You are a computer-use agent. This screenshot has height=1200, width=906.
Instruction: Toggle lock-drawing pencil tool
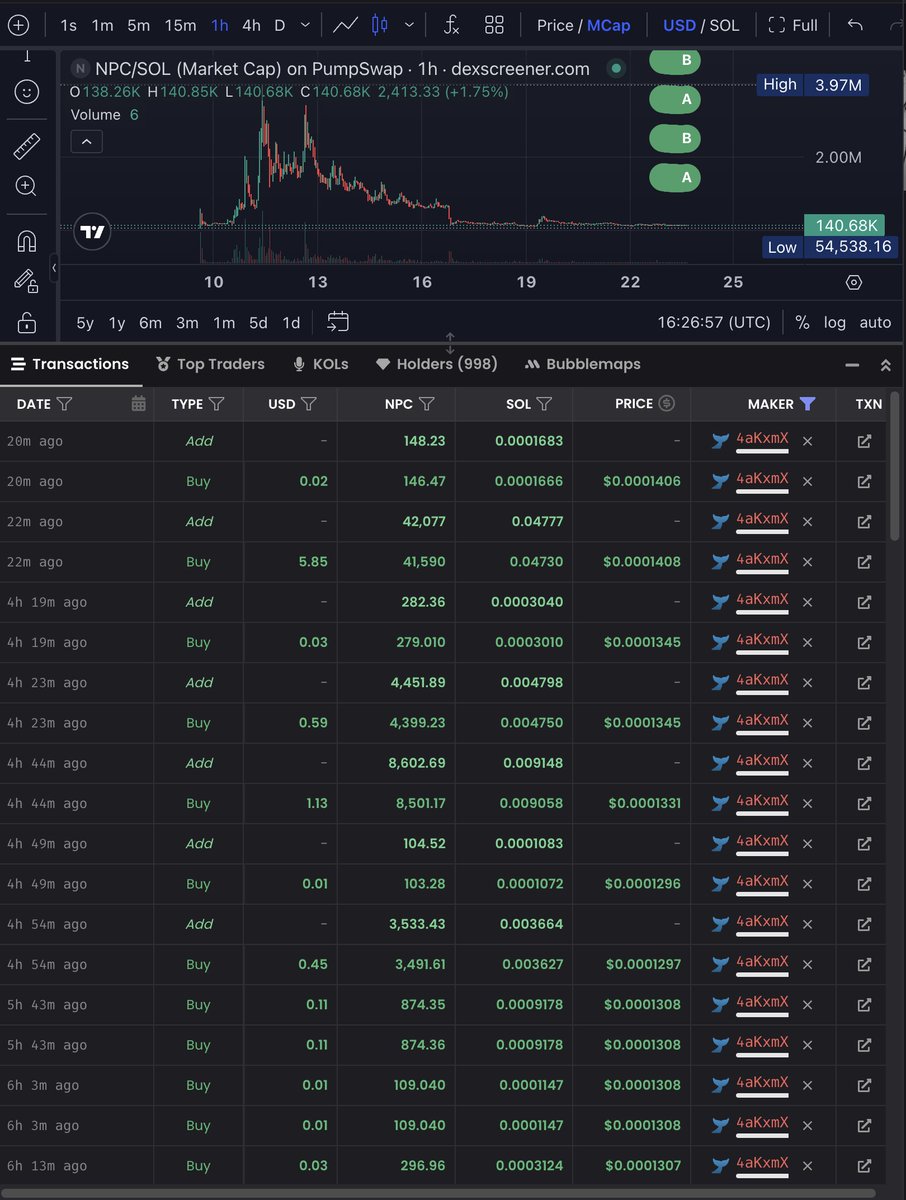[26, 281]
